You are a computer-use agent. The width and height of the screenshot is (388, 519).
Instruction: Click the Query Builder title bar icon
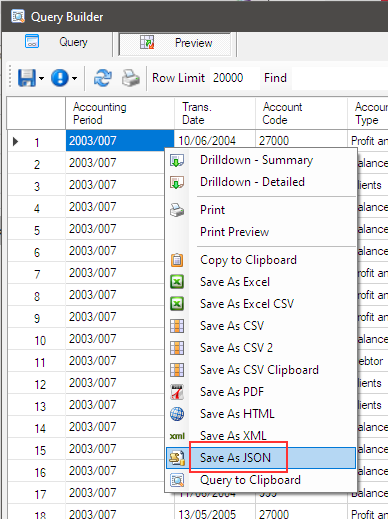pos(18,16)
